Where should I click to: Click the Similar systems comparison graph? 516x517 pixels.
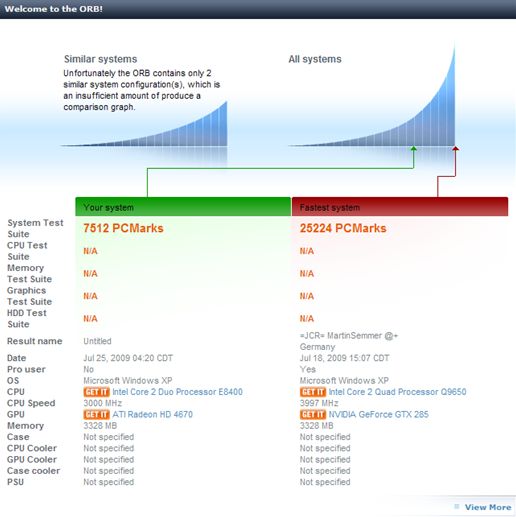point(144,124)
